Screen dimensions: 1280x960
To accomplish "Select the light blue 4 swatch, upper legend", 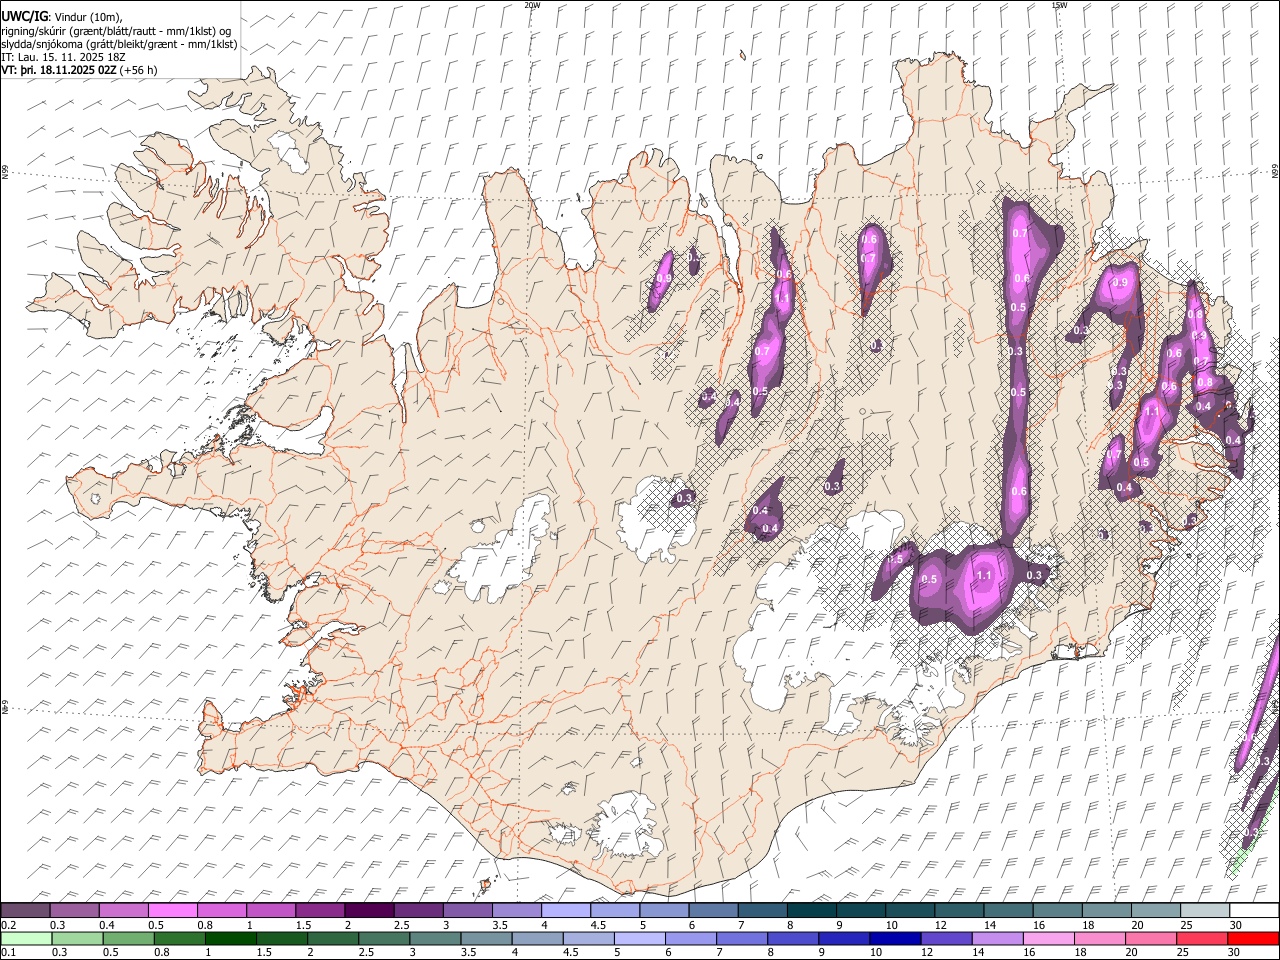I will coord(565,910).
